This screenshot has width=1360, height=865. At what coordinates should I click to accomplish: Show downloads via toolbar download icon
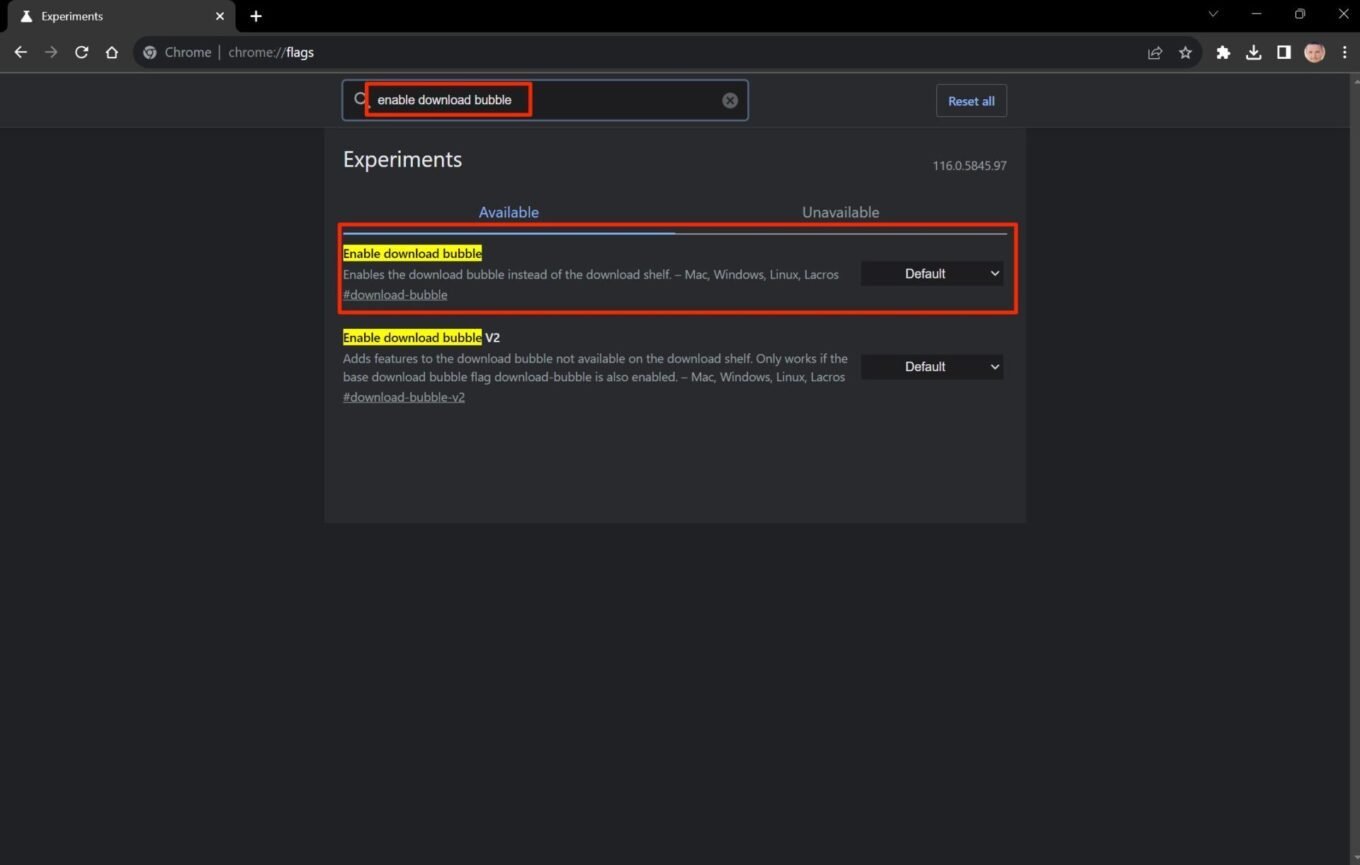coord(1253,53)
